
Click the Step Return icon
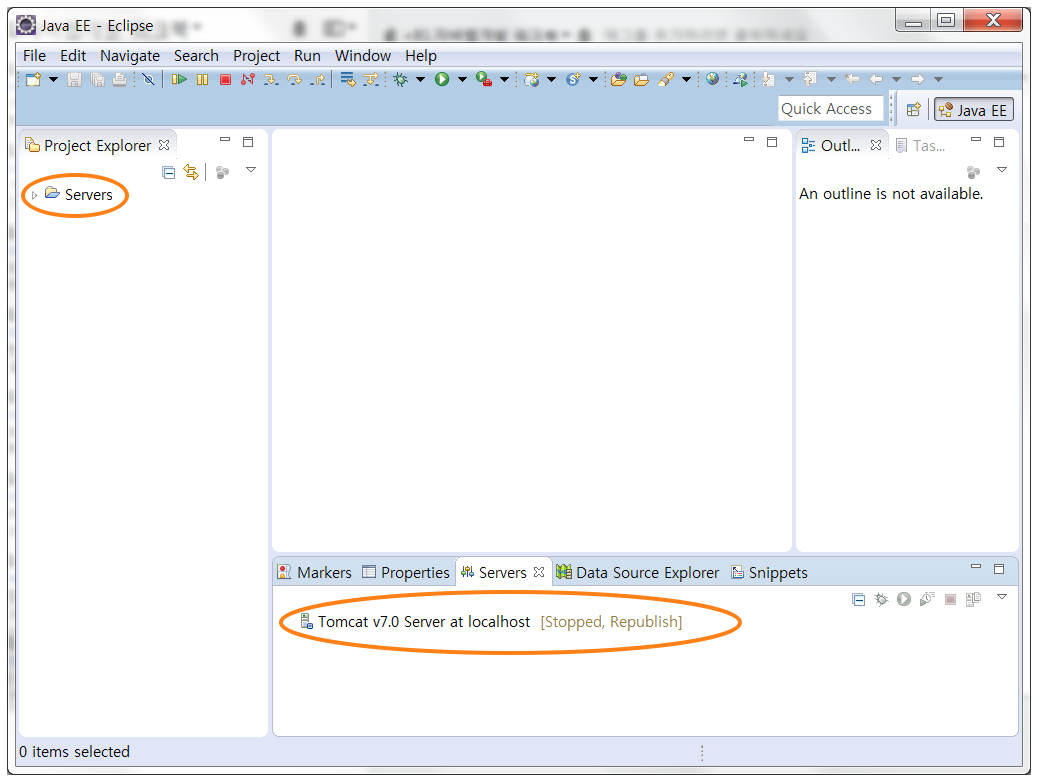318,79
